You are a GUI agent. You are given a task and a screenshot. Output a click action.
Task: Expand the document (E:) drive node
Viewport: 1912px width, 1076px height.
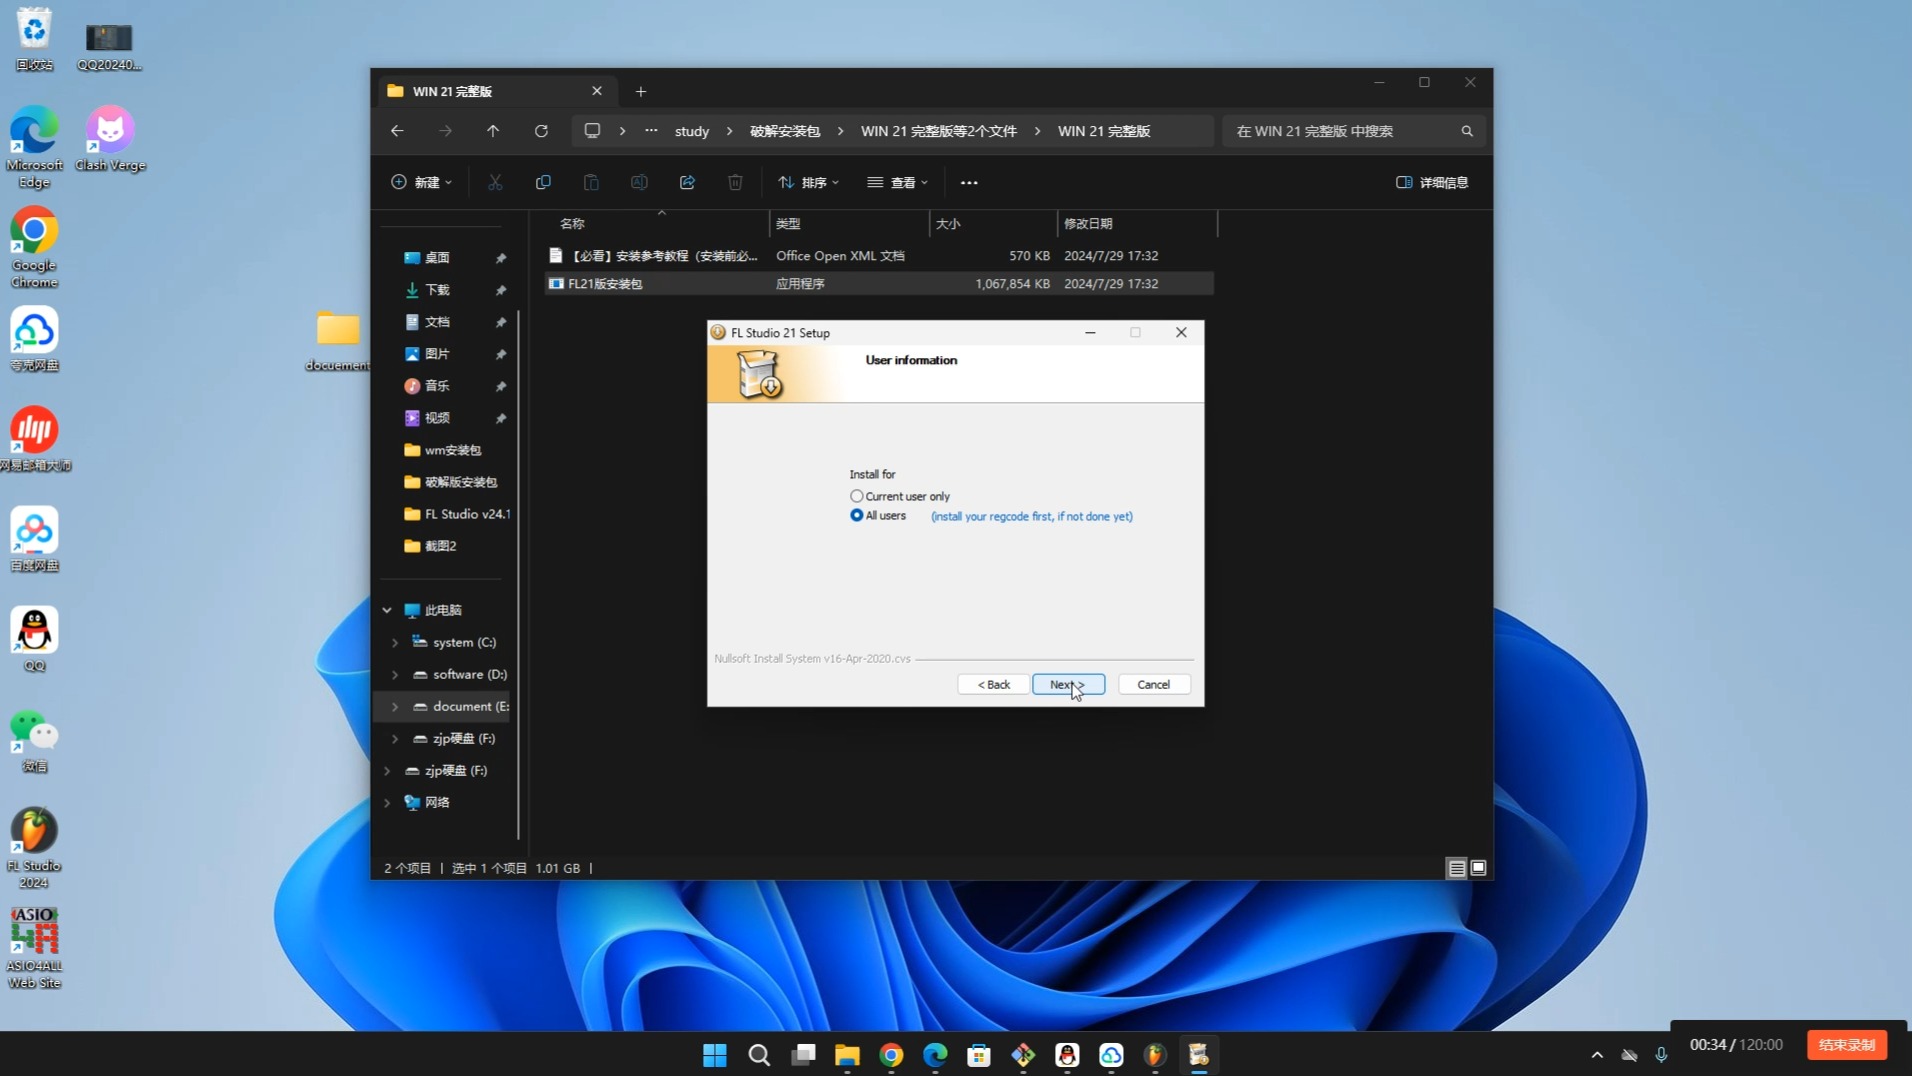click(x=395, y=706)
